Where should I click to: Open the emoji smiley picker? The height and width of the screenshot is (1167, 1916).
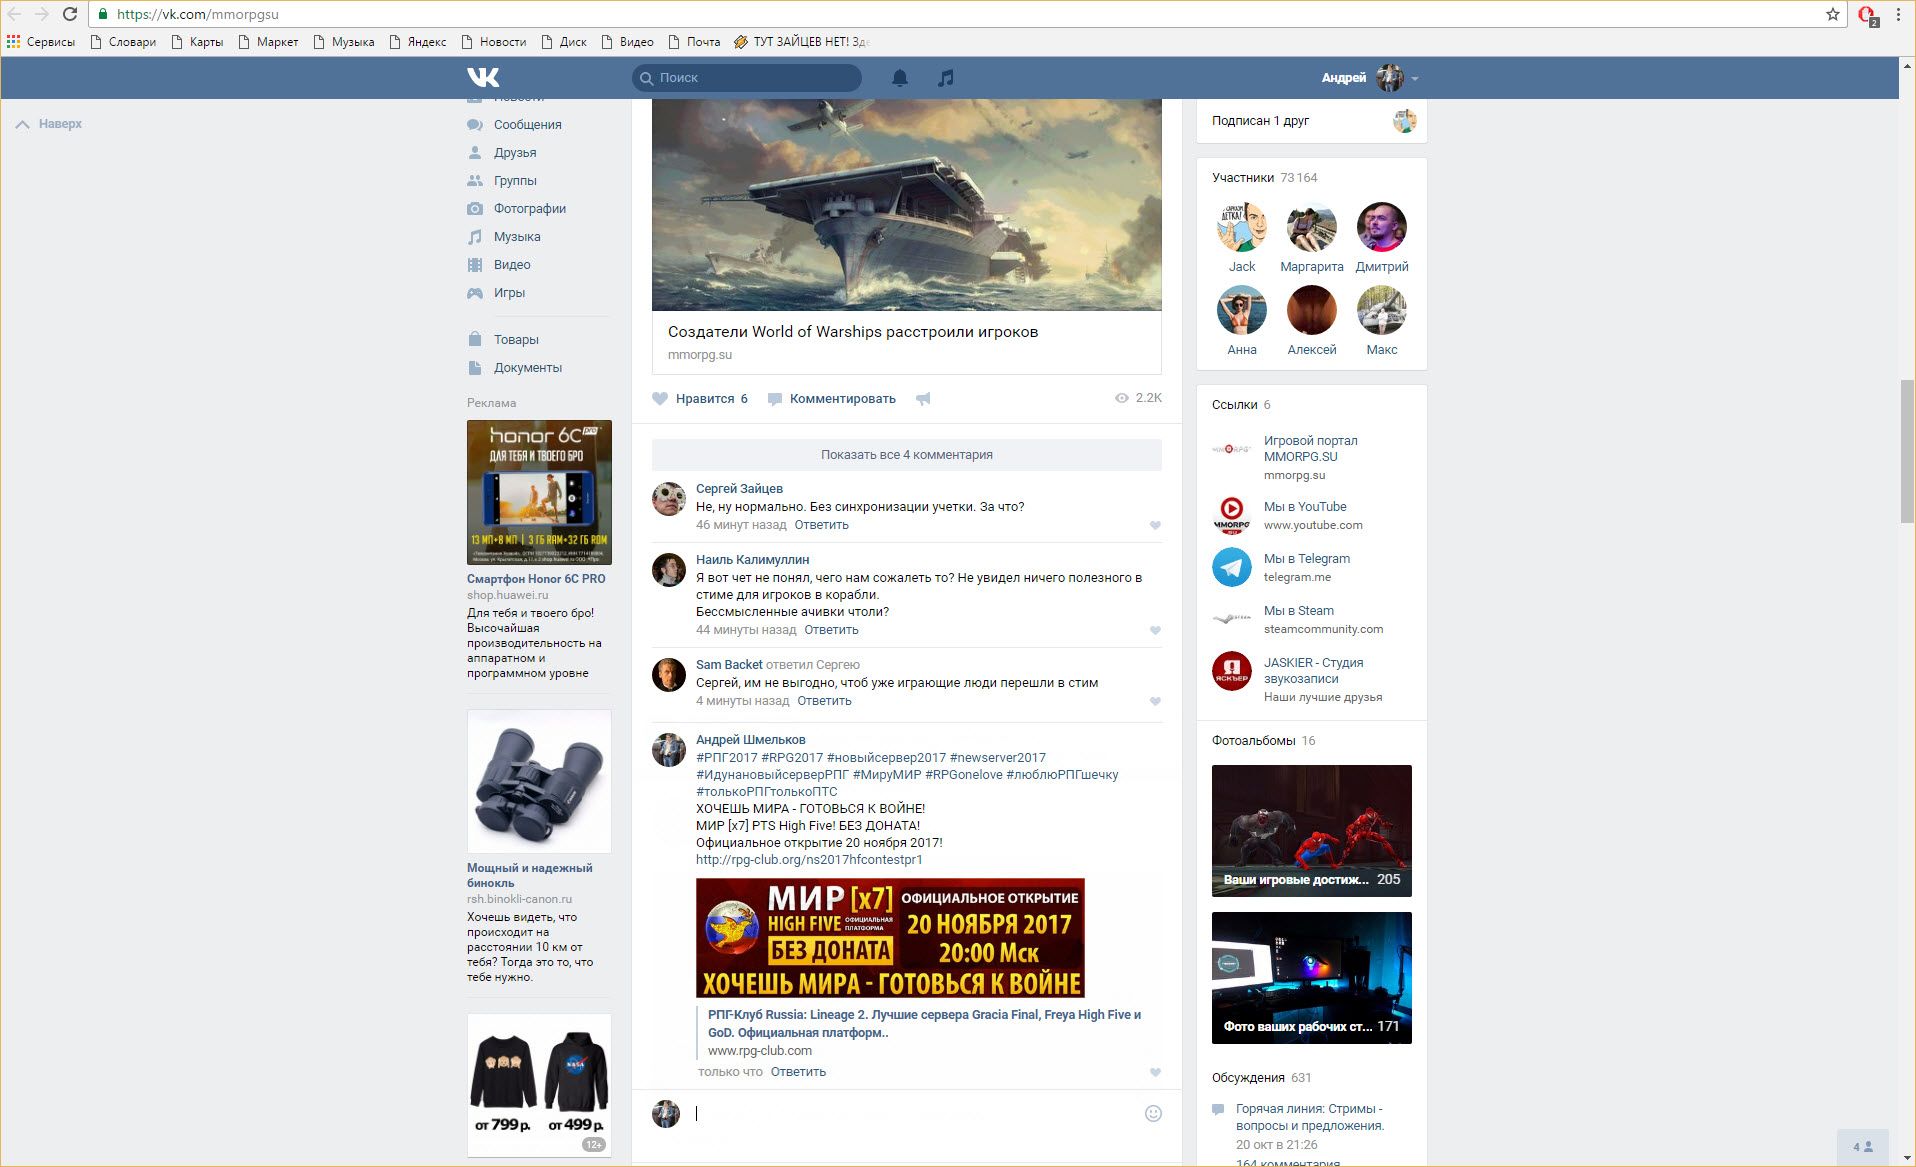click(1153, 1114)
